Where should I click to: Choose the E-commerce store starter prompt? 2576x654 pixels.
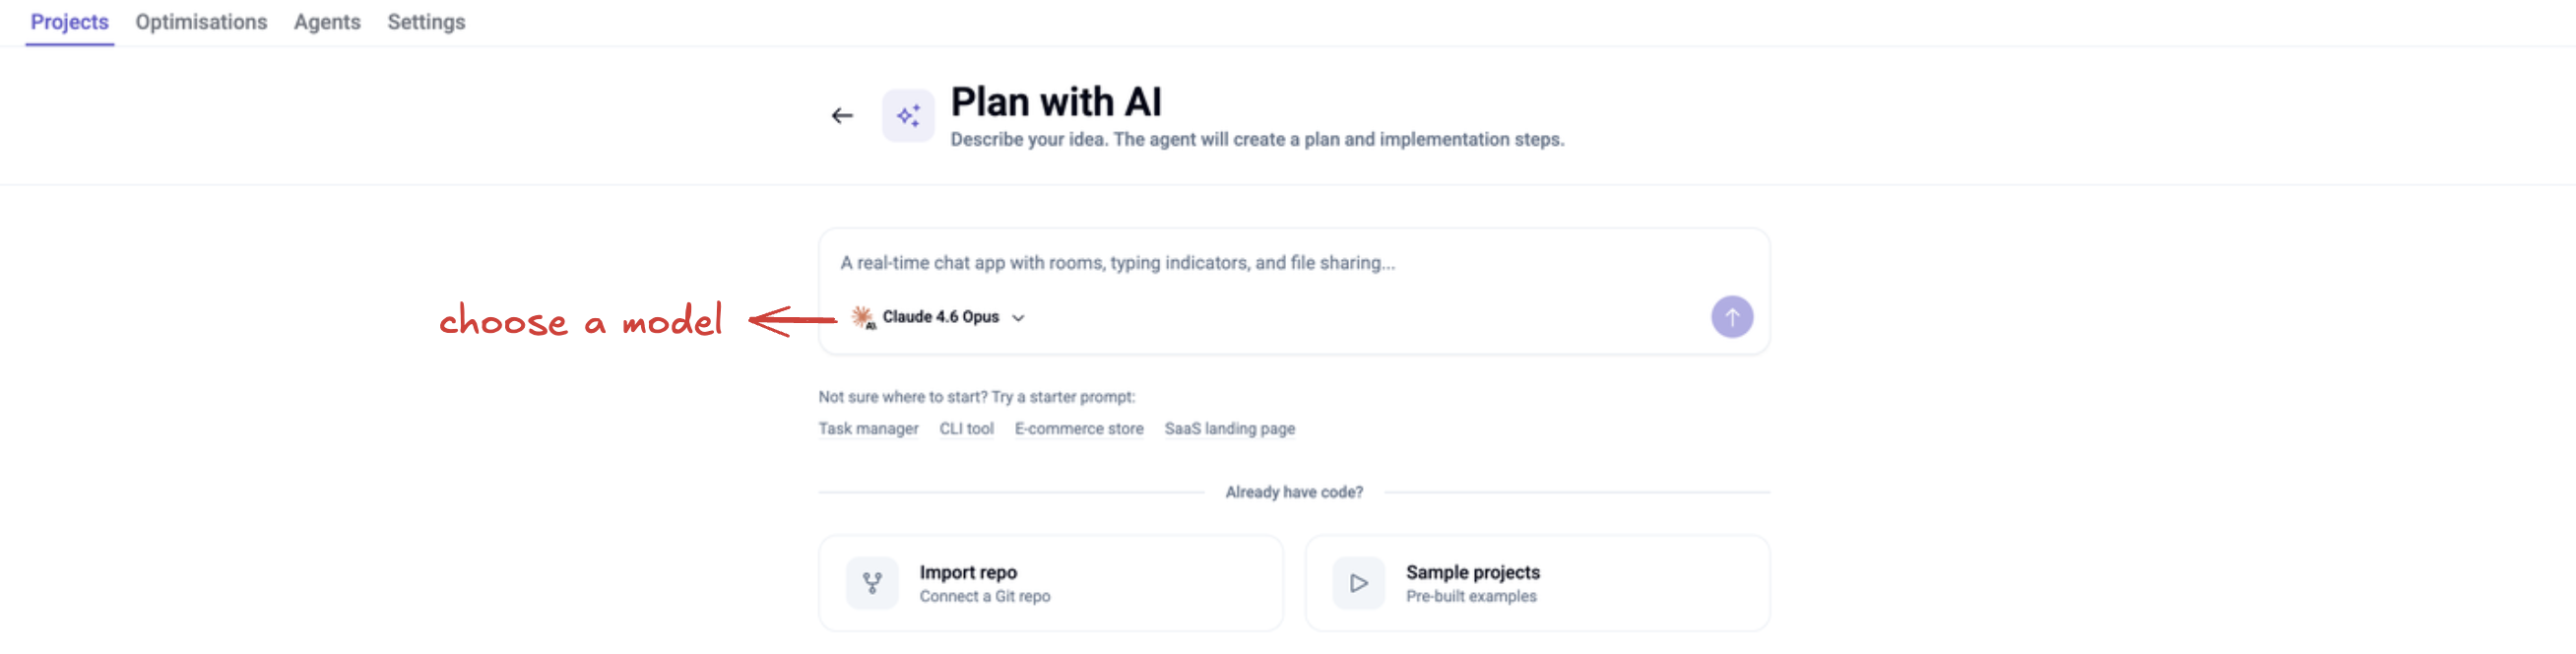pyautogui.click(x=1079, y=428)
